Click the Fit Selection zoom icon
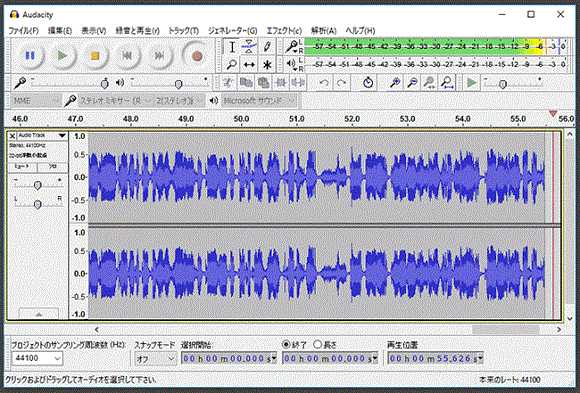Screen dimensions: 580x393 429,83
